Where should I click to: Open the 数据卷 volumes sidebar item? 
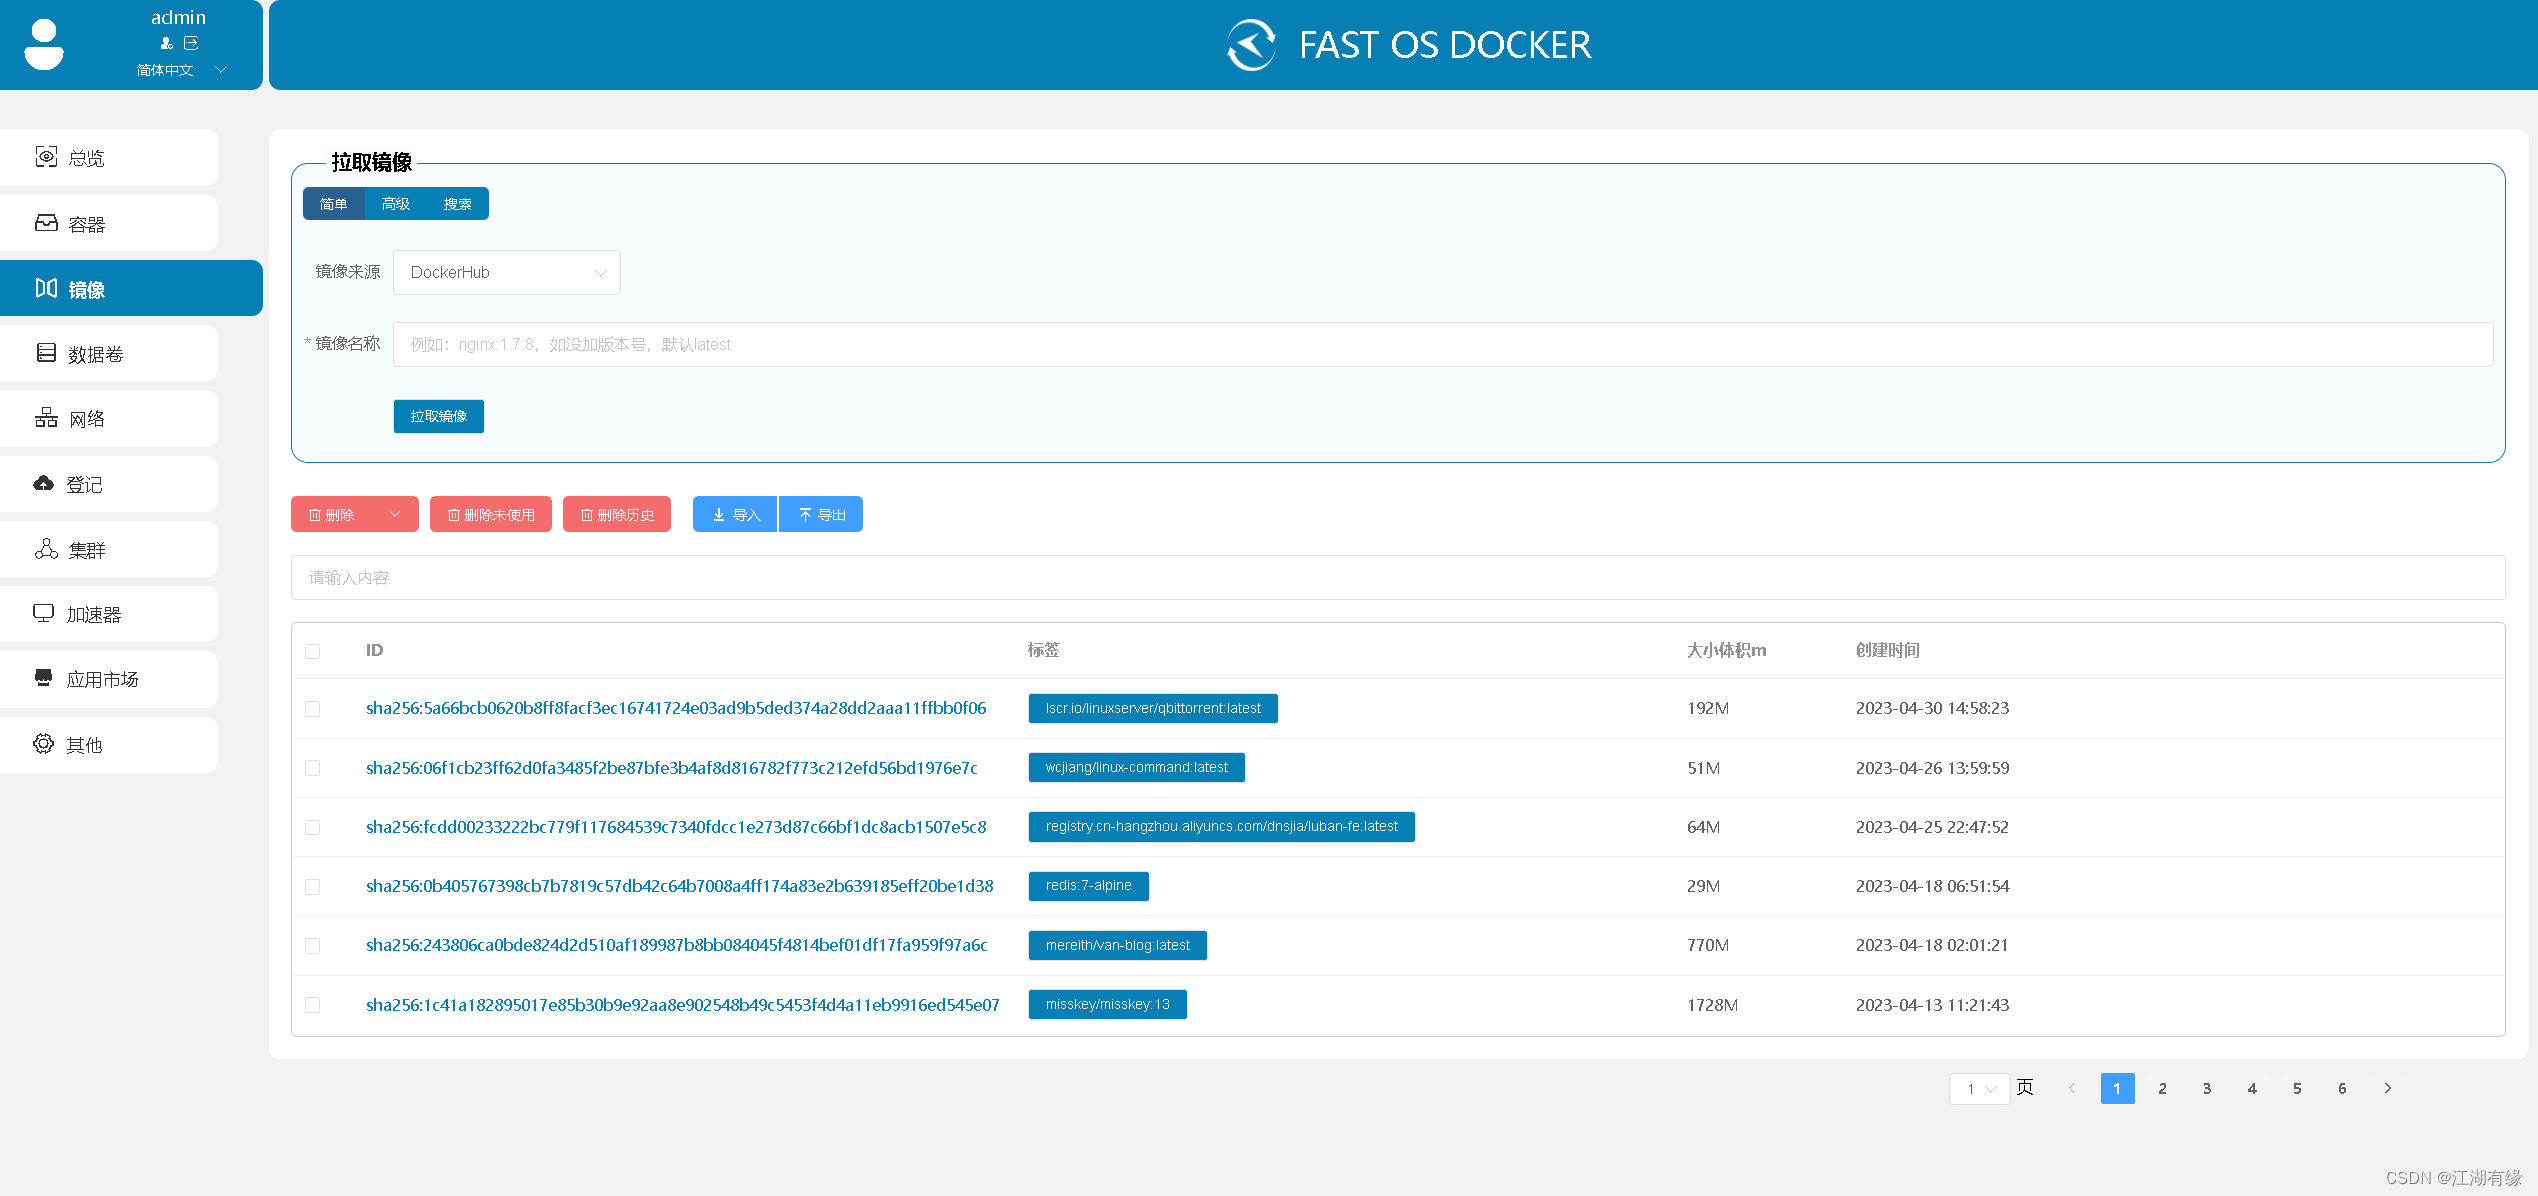pyautogui.click(x=109, y=354)
